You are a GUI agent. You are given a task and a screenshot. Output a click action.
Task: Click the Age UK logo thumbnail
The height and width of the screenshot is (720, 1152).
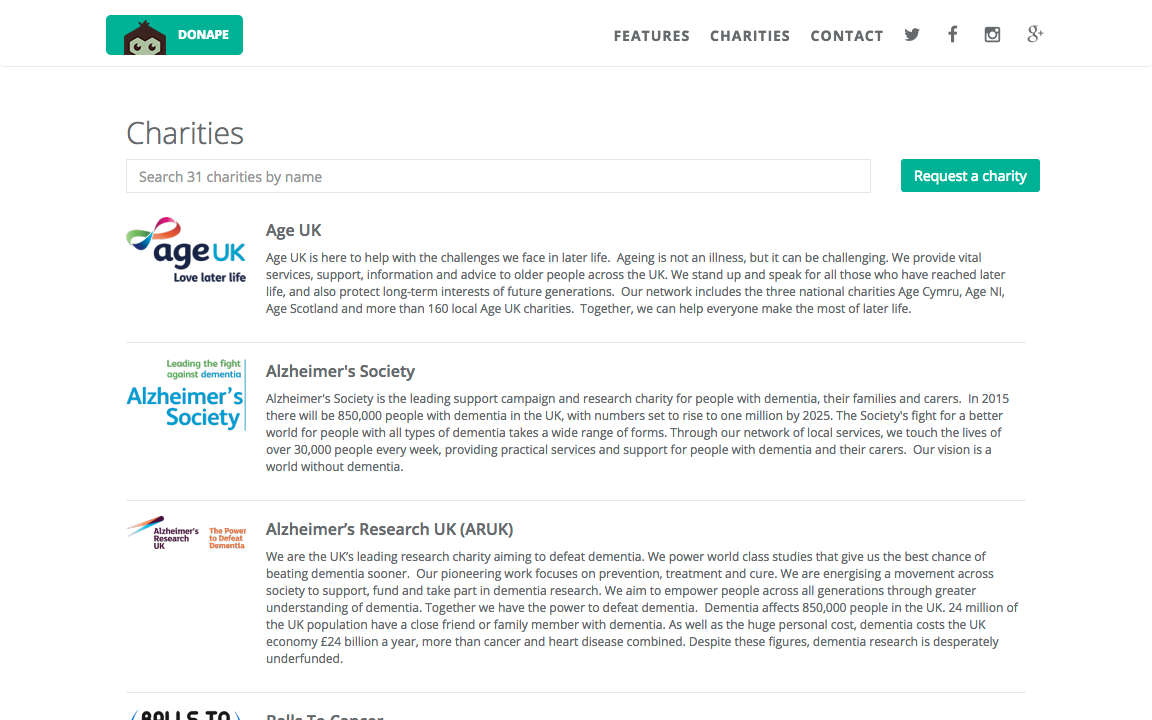[x=186, y=250]
